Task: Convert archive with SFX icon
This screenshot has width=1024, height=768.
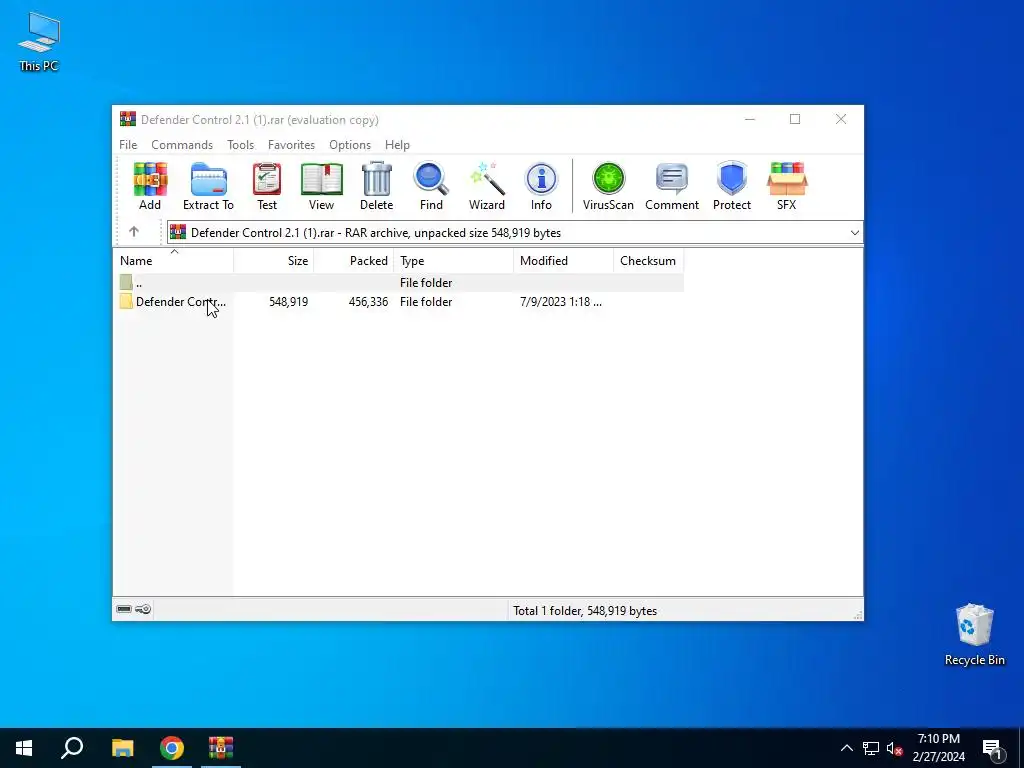Action: 786,186
